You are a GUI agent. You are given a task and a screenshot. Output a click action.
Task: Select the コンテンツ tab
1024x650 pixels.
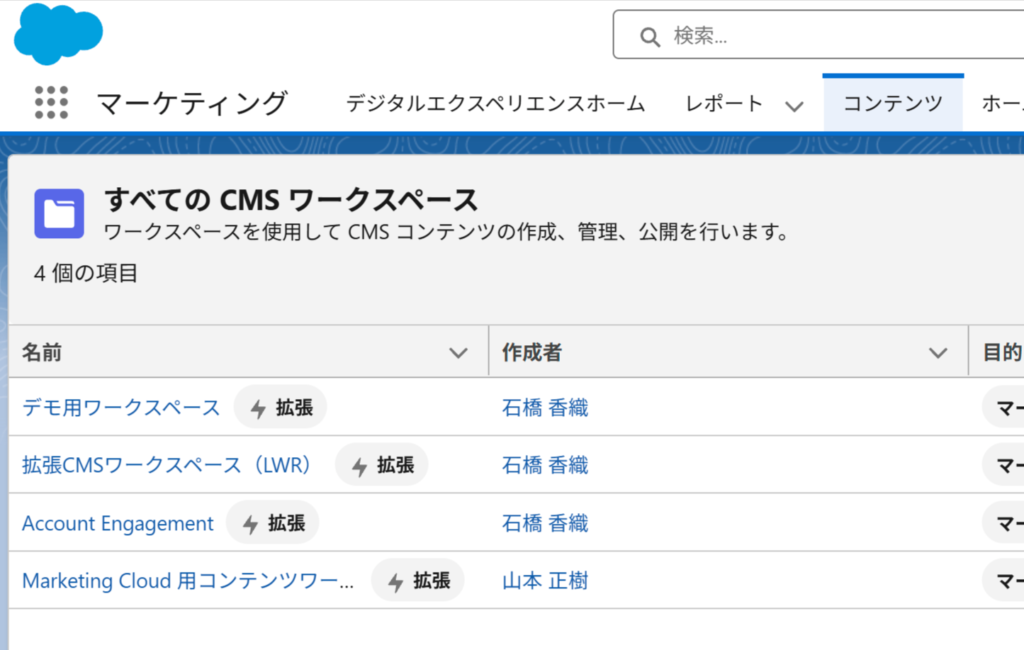pos(893,103)
